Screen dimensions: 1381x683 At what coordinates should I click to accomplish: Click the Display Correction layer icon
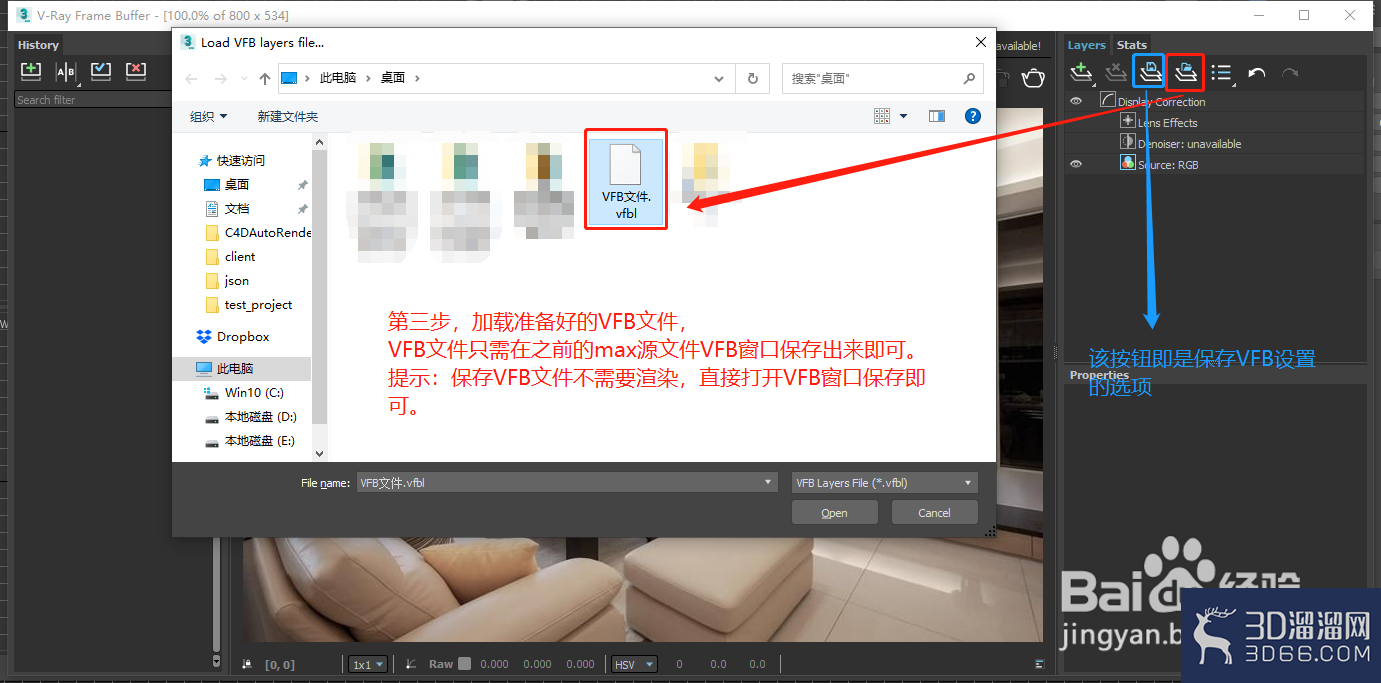[1107, 101]
